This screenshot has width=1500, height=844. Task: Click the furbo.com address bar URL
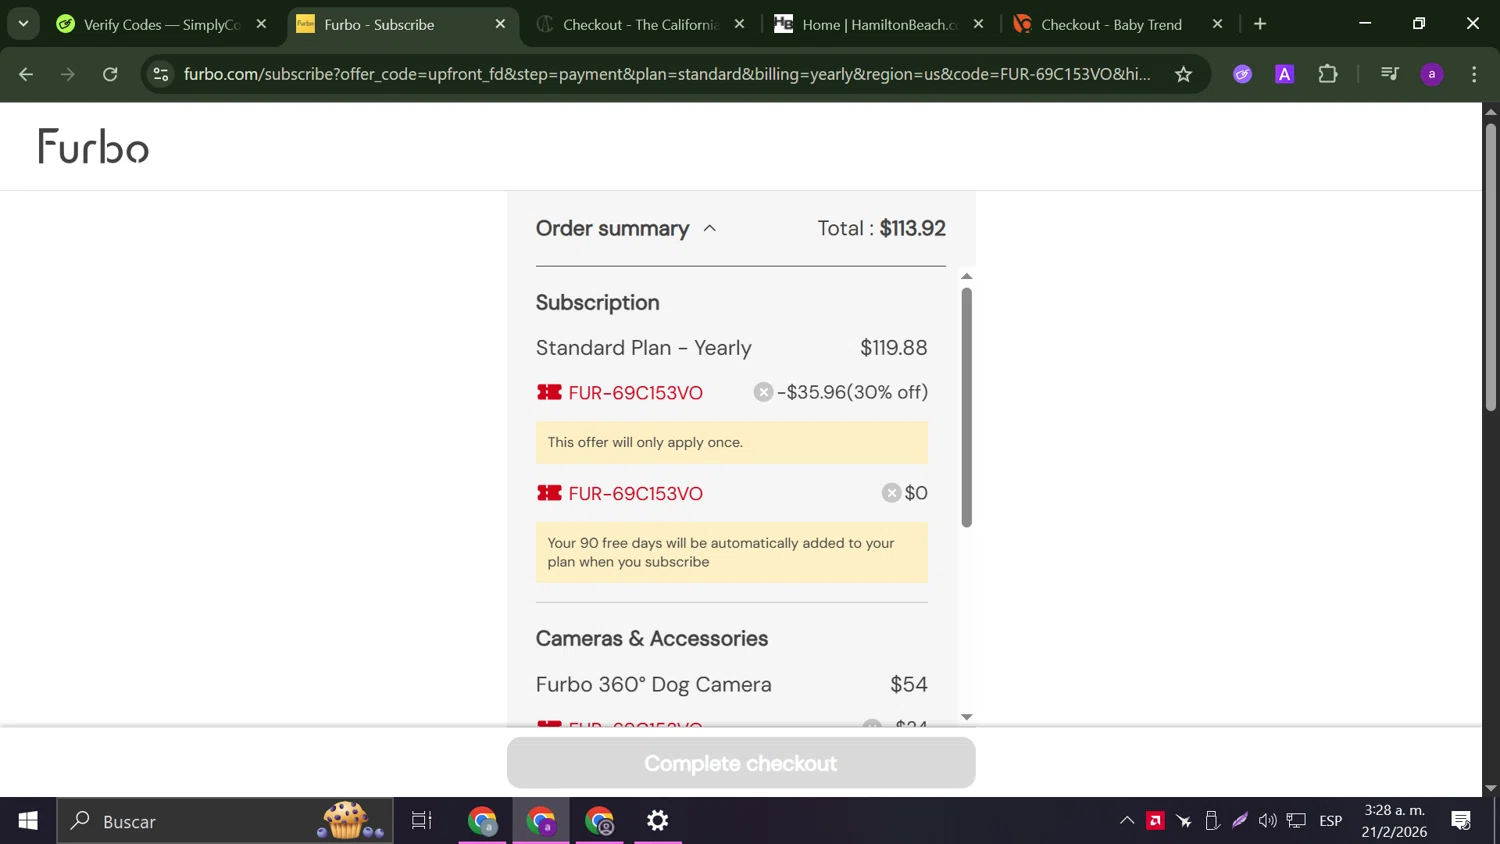(667, 74)
